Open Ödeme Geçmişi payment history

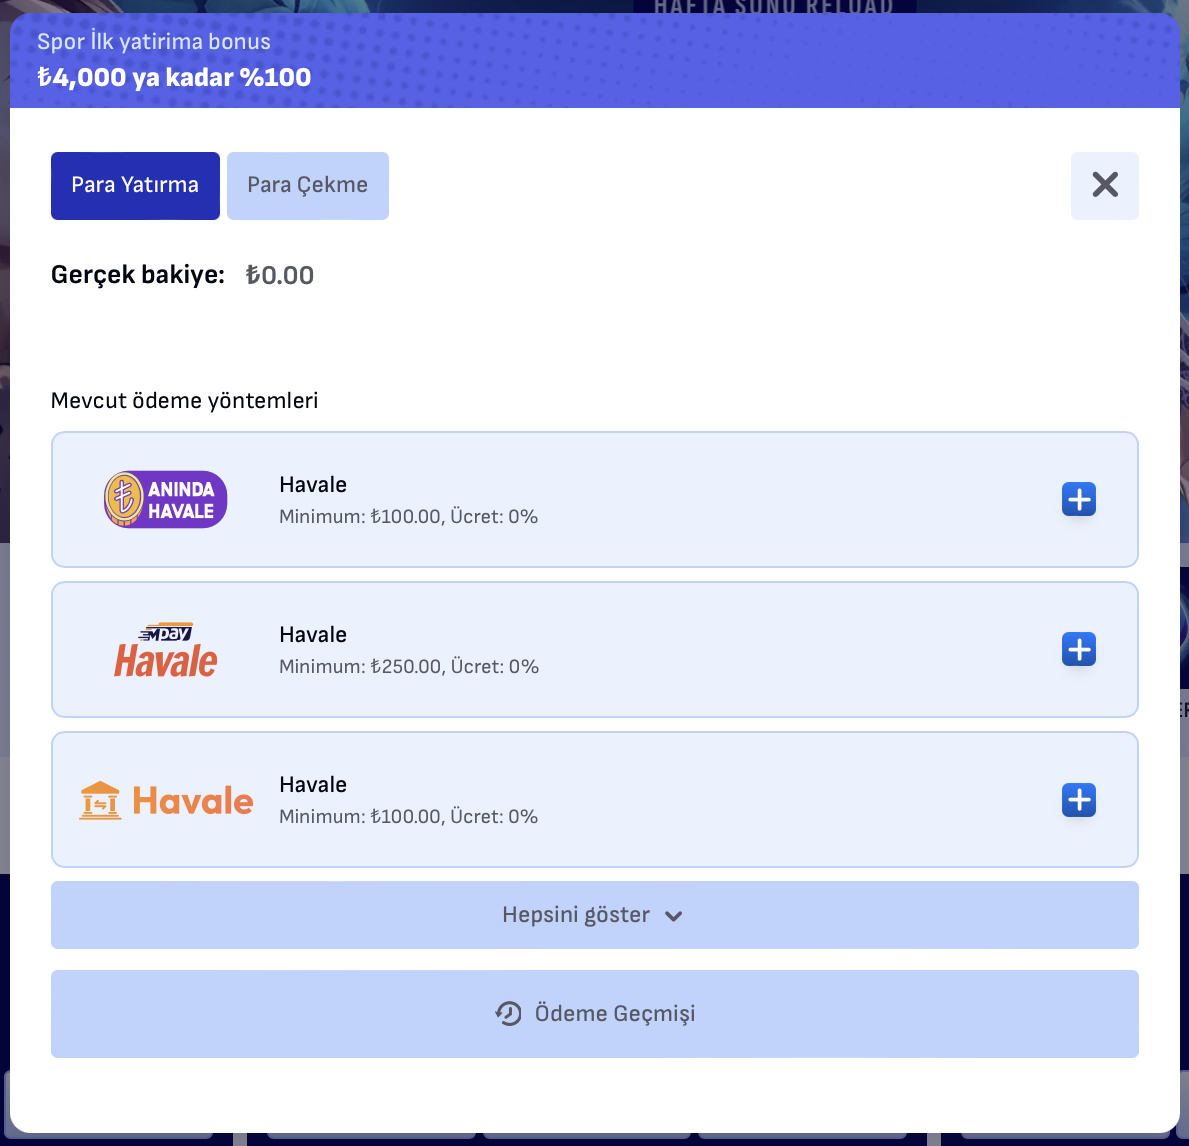[x=594, y=1013]
